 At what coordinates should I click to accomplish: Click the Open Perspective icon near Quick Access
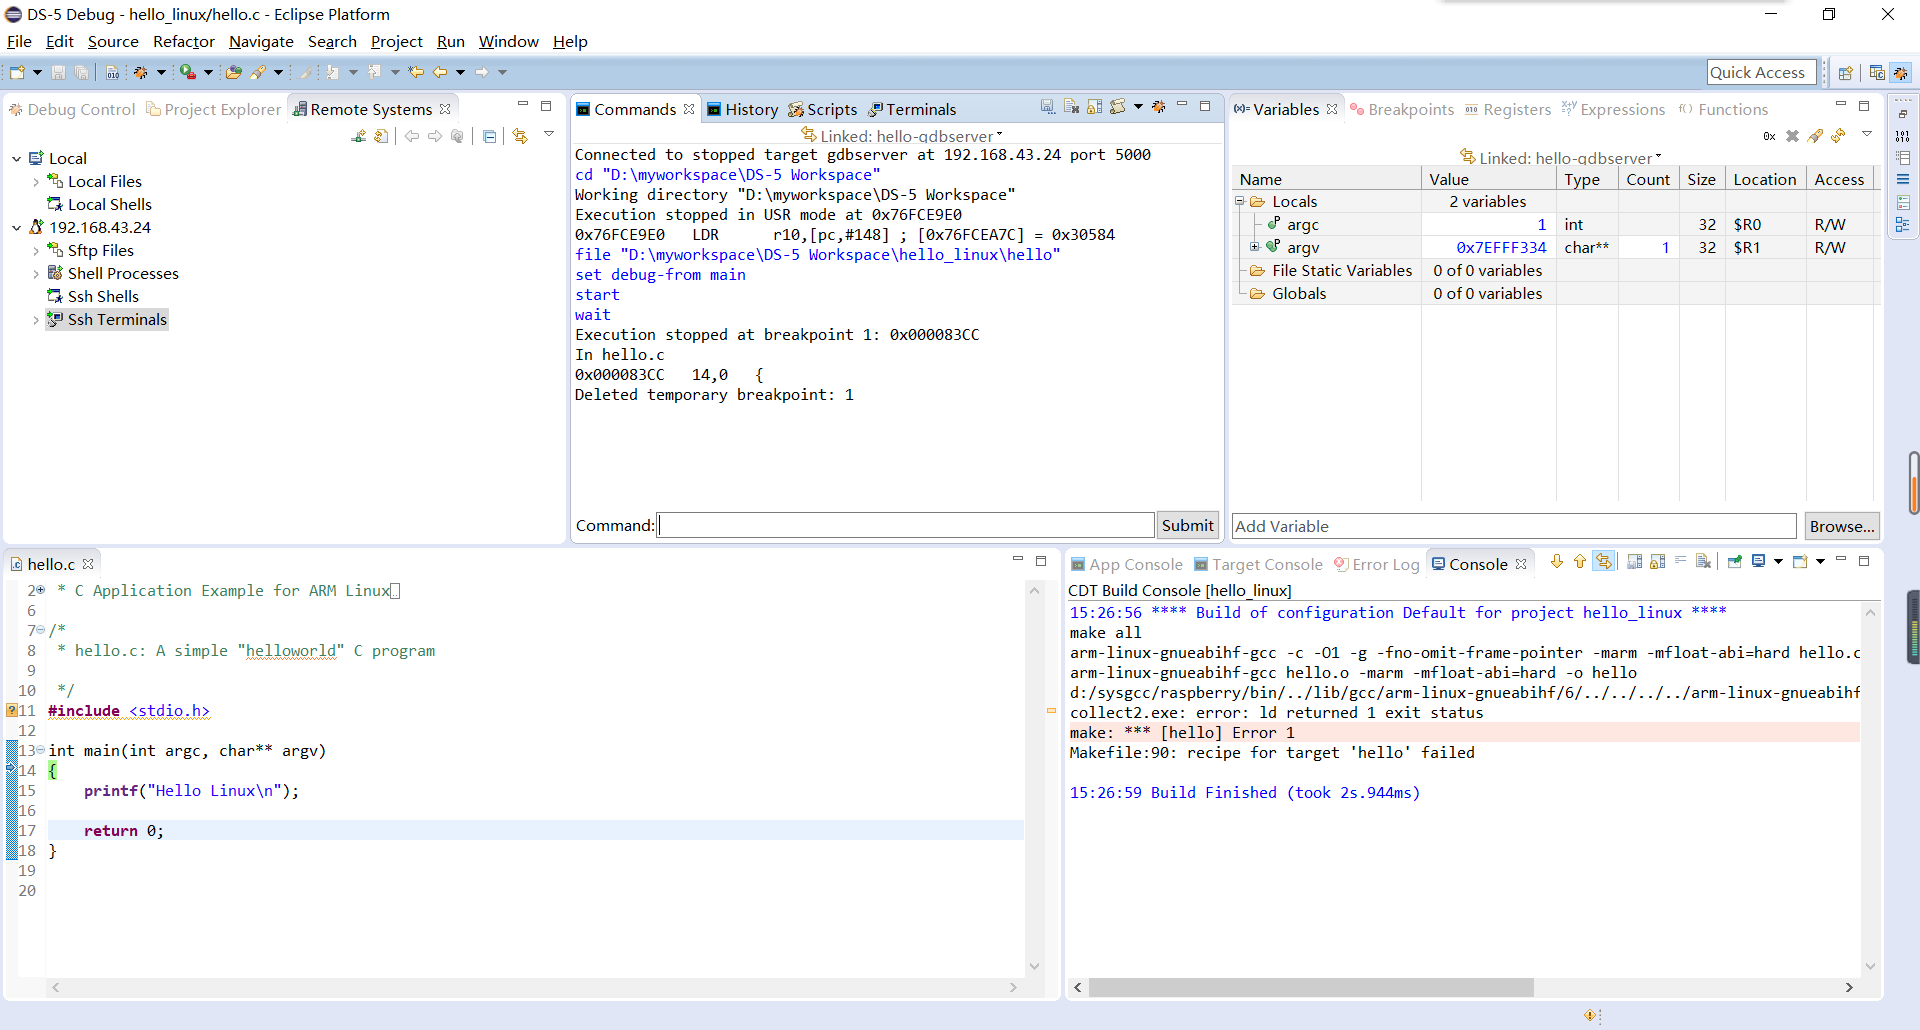tap(1846, 72)
